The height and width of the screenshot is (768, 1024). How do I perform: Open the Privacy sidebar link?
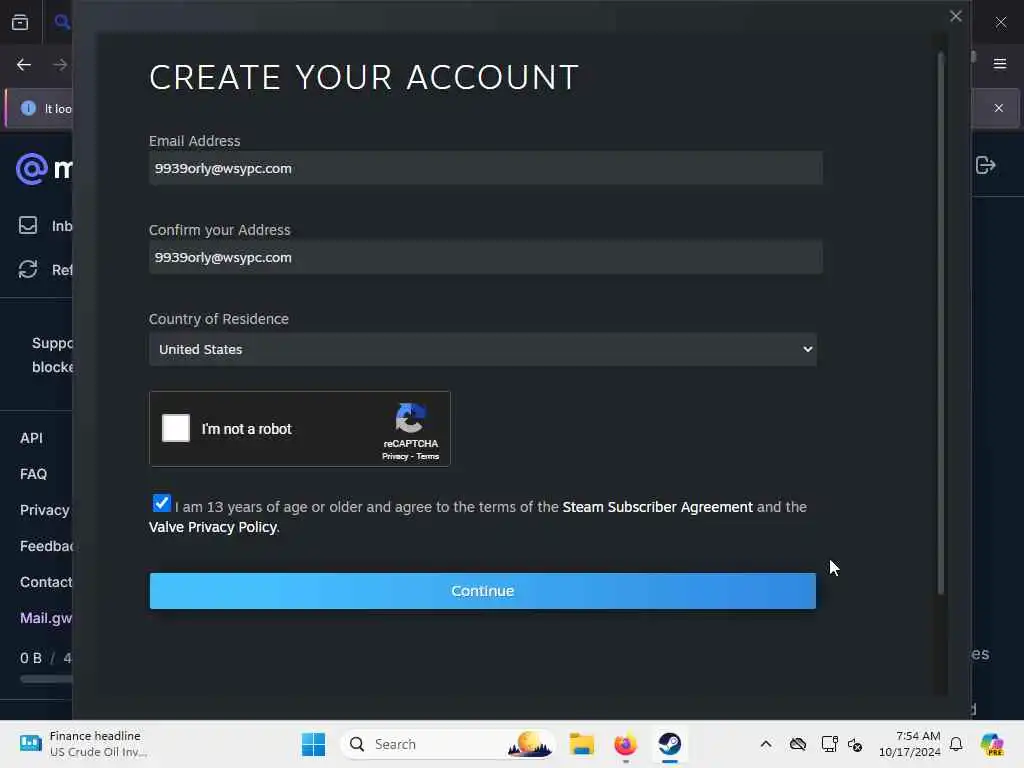[x=44, y=510]
